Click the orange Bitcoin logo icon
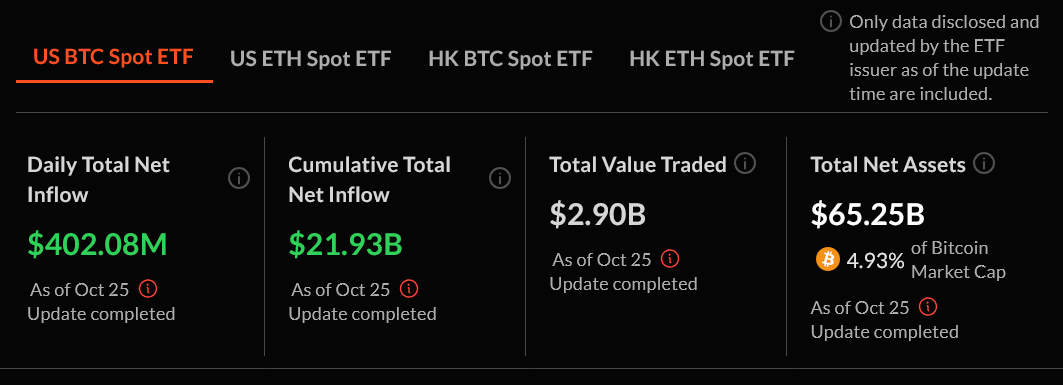 (828, 260)
